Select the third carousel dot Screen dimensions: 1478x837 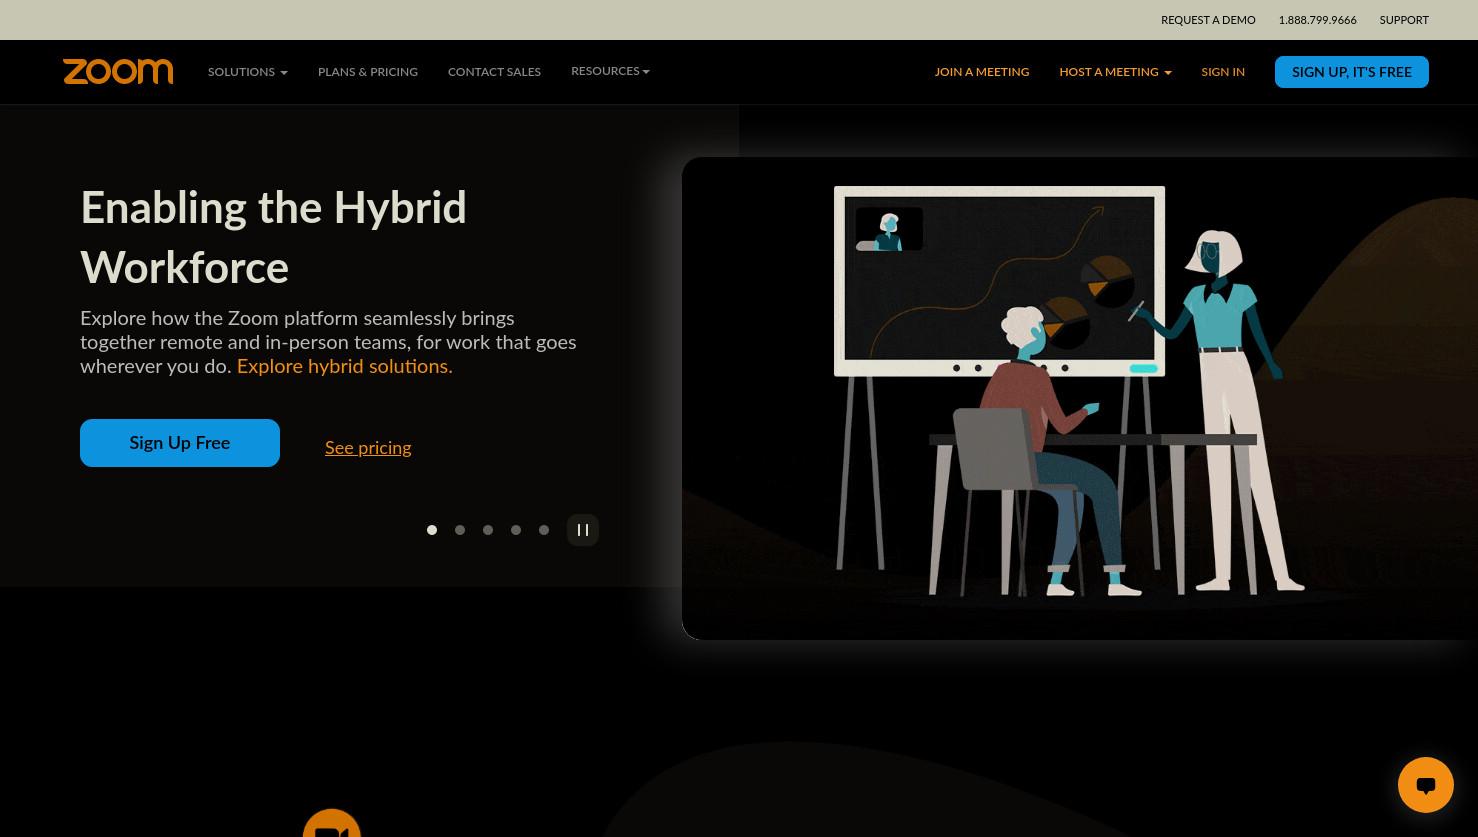pos(488,530)
